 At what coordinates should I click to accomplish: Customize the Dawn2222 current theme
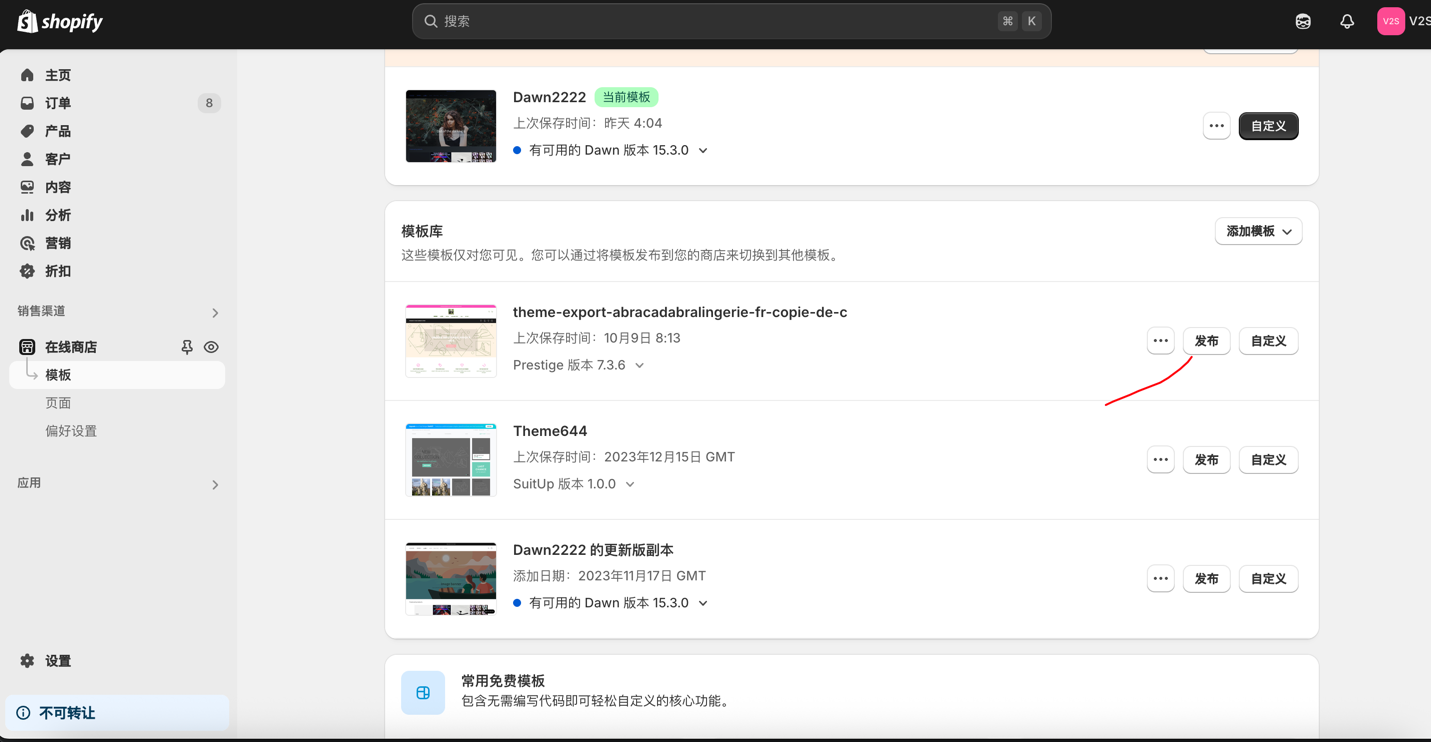coord(1268,126)
